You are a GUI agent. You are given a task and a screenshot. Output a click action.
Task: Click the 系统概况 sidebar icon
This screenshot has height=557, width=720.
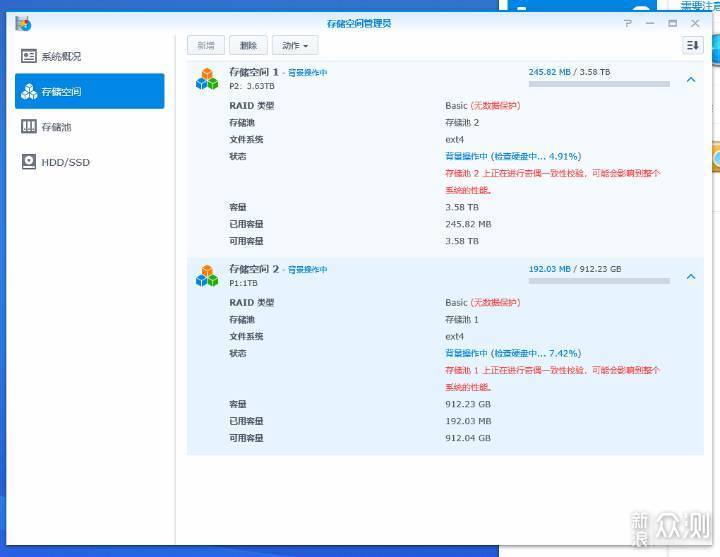click(x=29, y=56)
